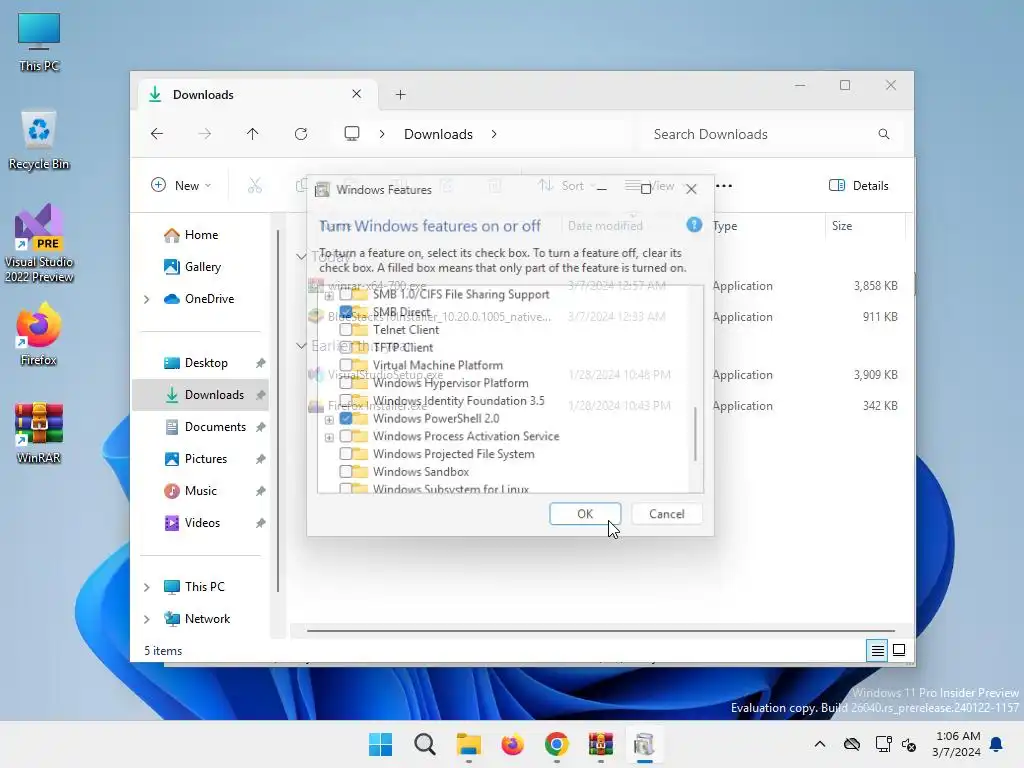This screenshot has height=768, width=1024.
Task: Expand Windows Process Activation Service node
Action: pos(329,437)
